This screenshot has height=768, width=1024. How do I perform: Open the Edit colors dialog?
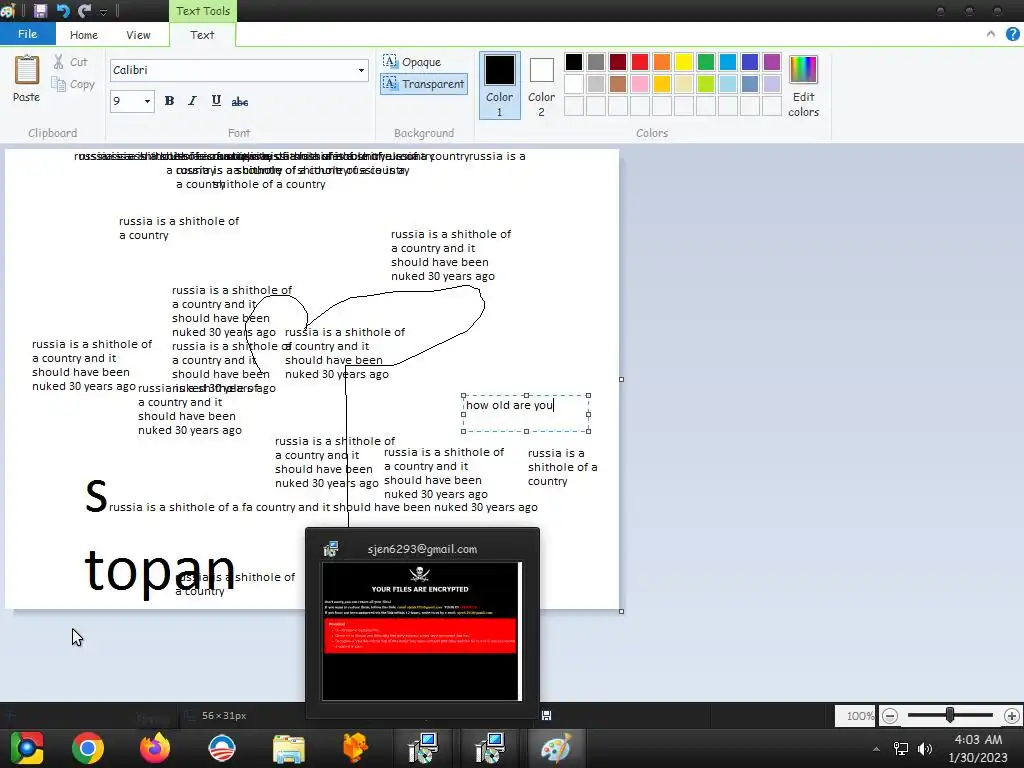pos(803,86)
